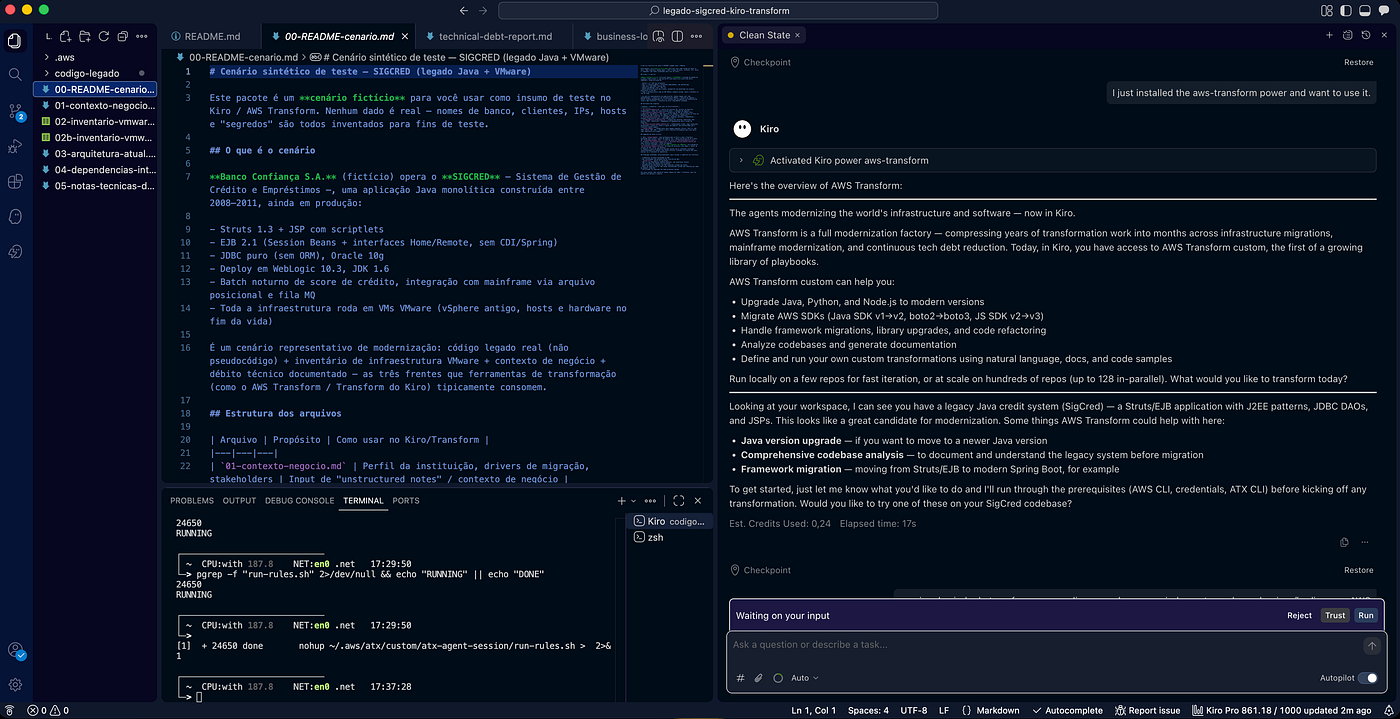Open the Search view in activity bar
Image resolution: width=1400 pixels, height=719 pixels.
(x=15, y=74)
